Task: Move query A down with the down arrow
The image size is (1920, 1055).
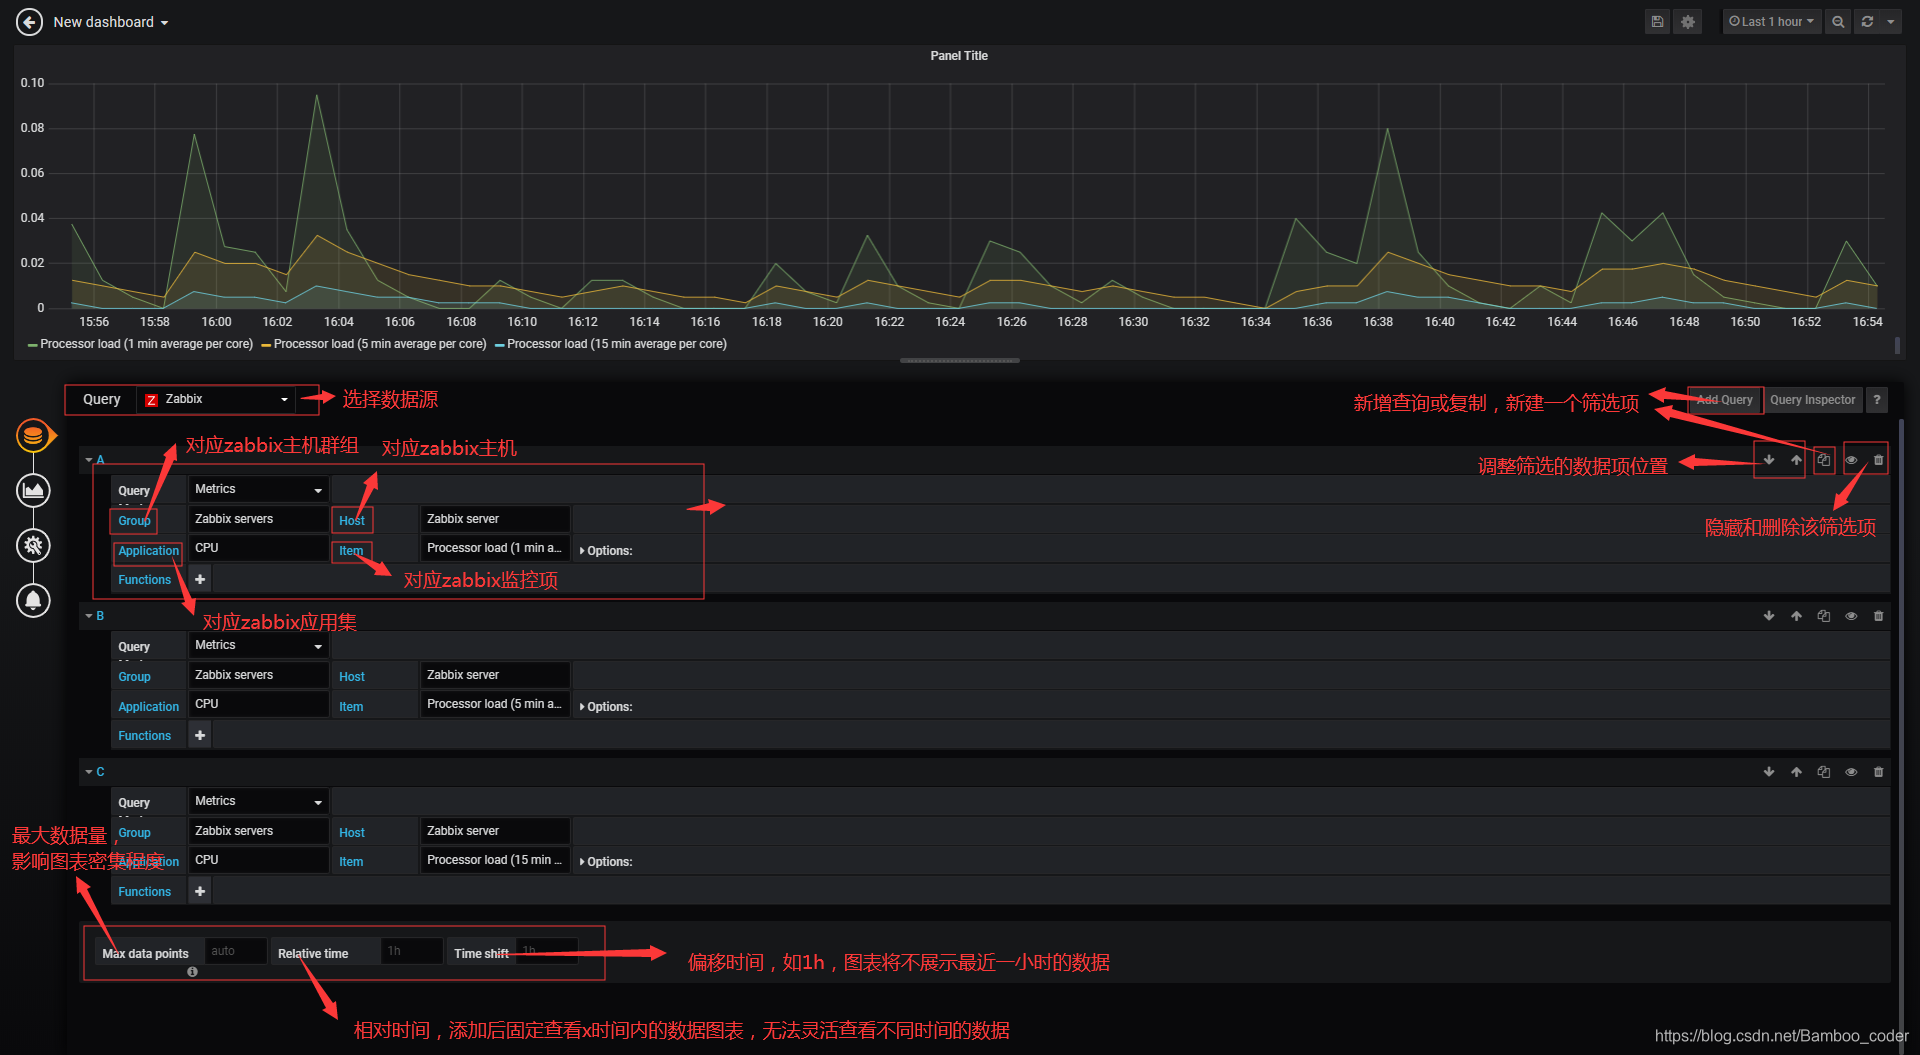Action: [1769, 460]
